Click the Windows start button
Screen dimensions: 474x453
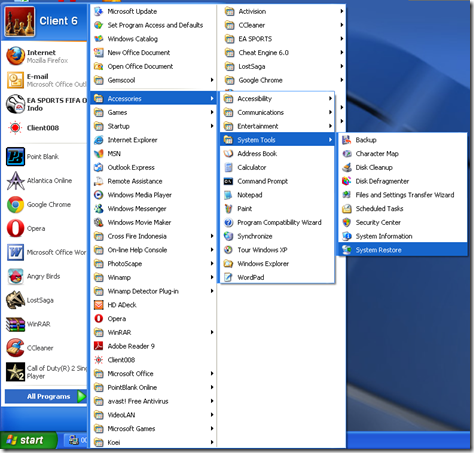[28, 440]
